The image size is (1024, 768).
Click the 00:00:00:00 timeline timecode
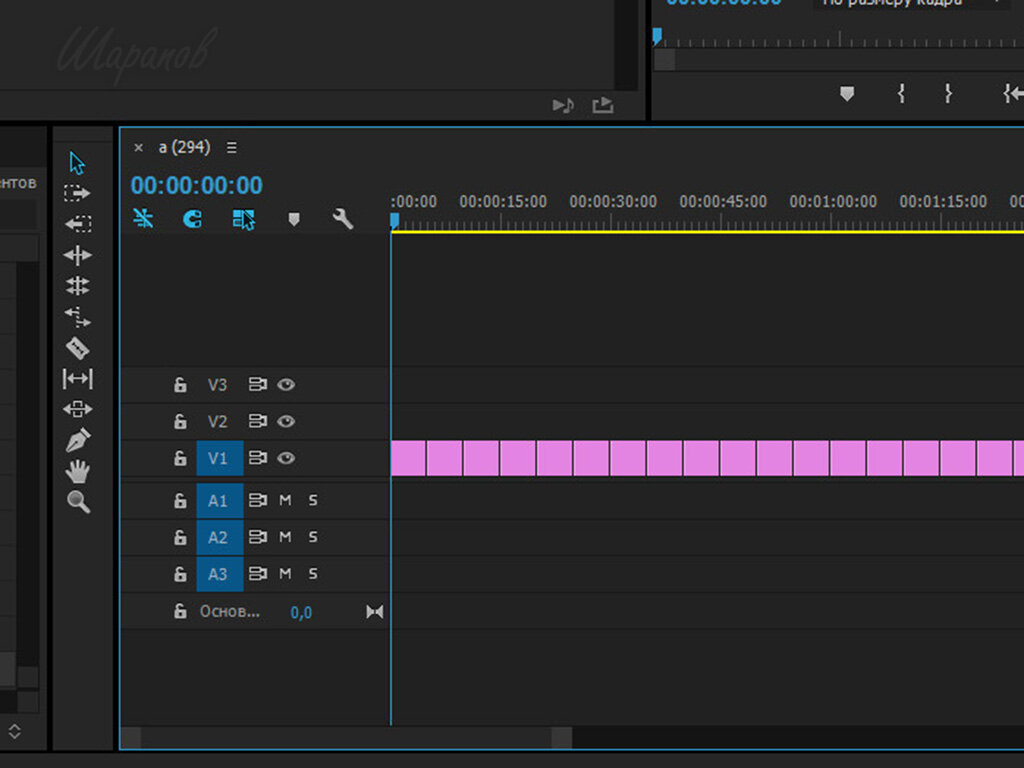coord(197,185)
